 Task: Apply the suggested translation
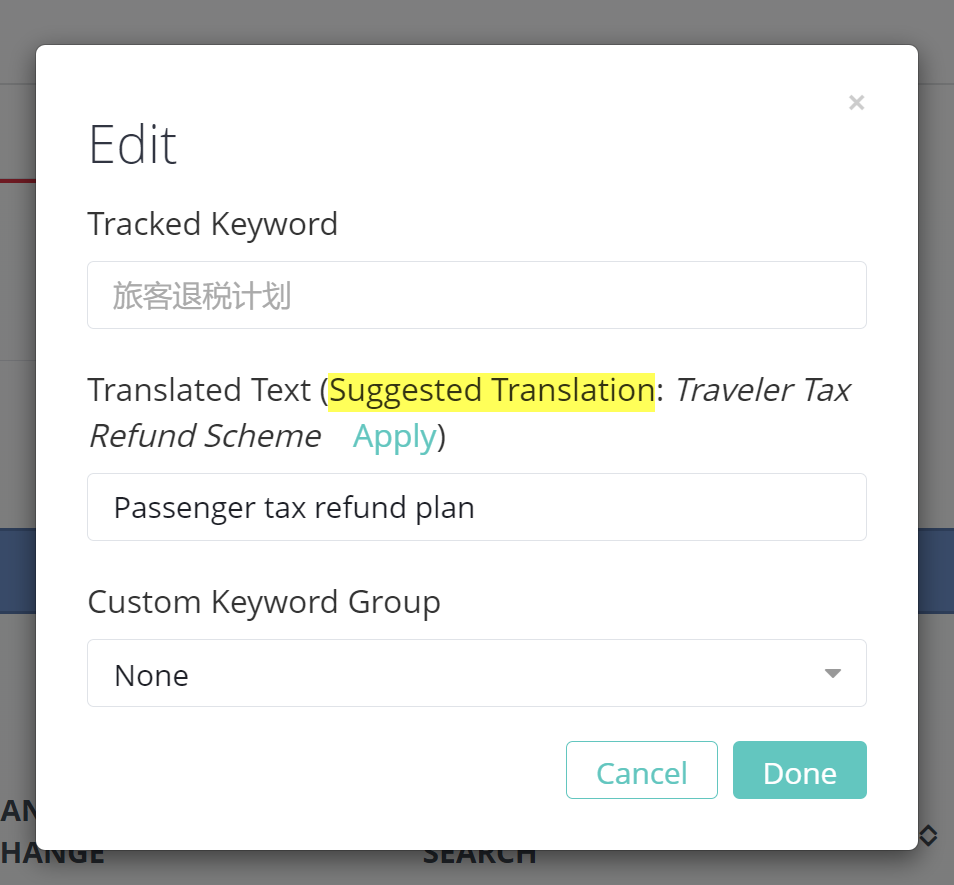394,437
